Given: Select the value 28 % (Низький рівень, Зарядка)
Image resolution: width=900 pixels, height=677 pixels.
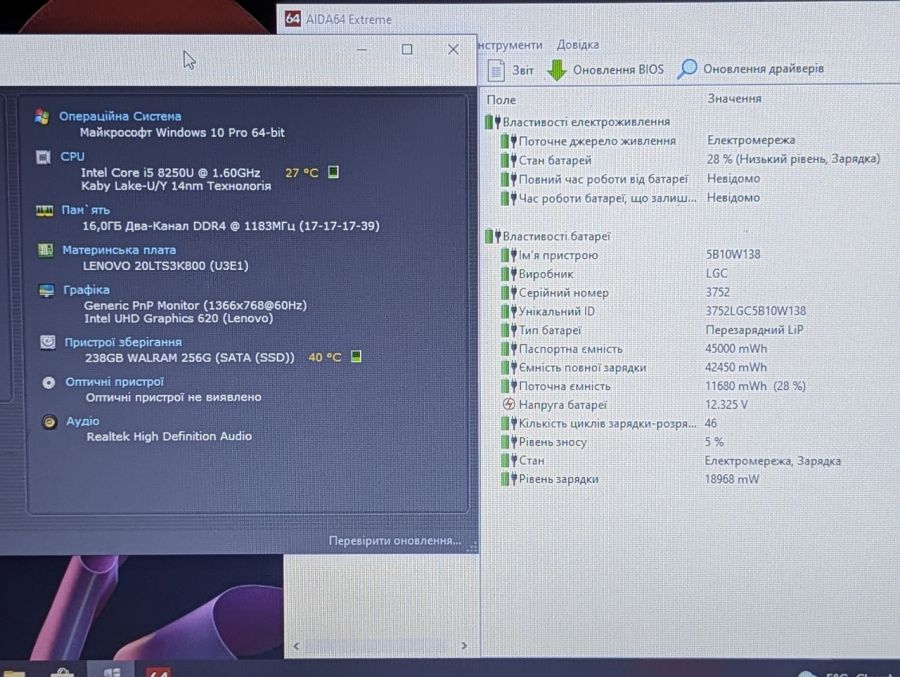Looking at the screenshot, I should point(793,158).
